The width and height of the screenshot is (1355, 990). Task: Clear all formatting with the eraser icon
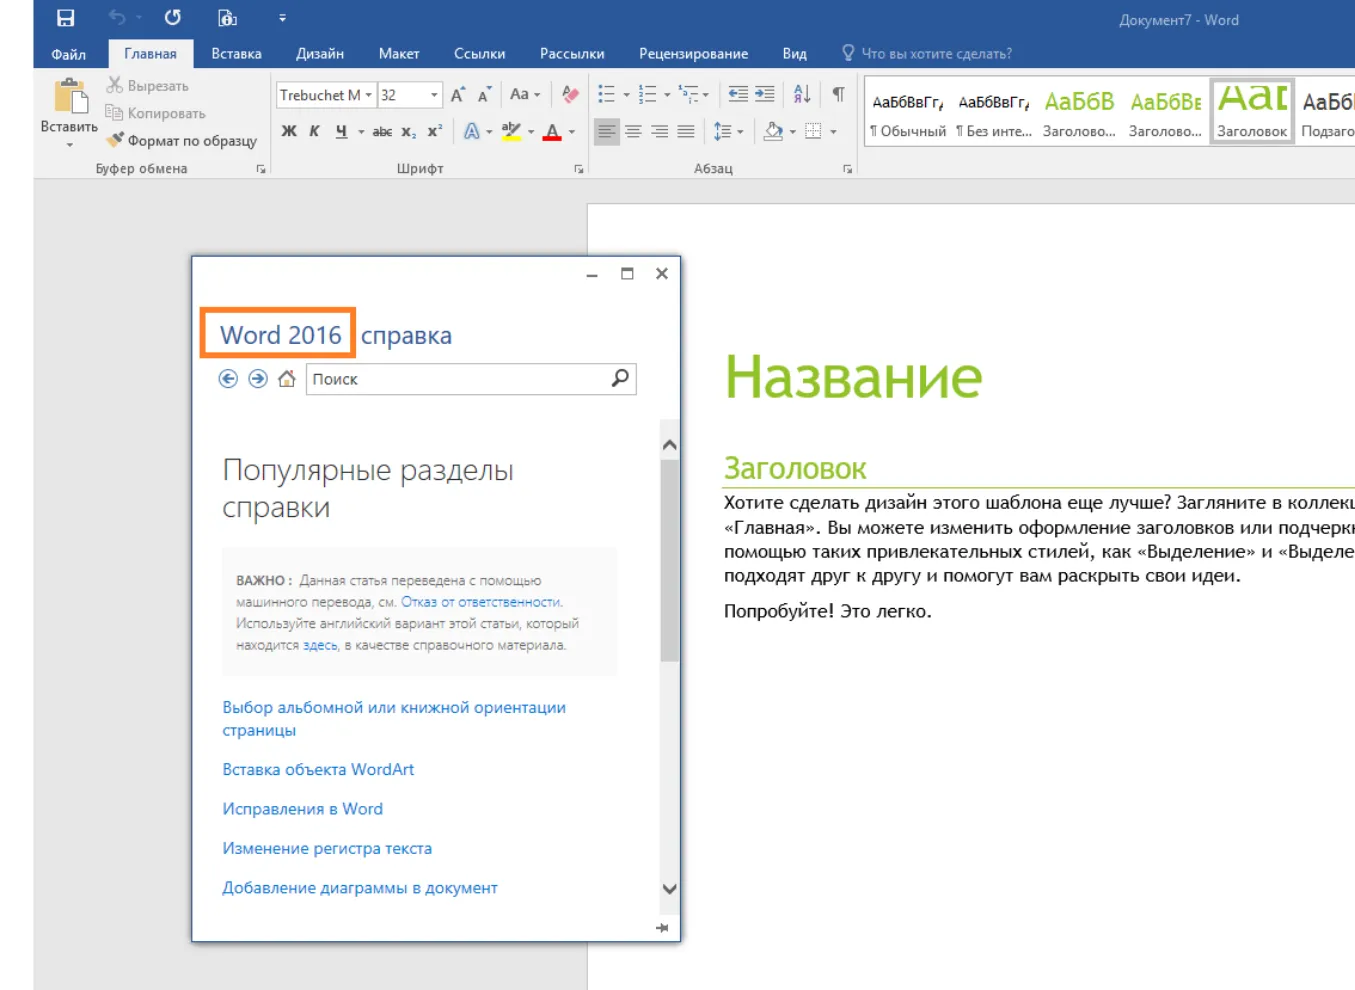tap(570, 95)
